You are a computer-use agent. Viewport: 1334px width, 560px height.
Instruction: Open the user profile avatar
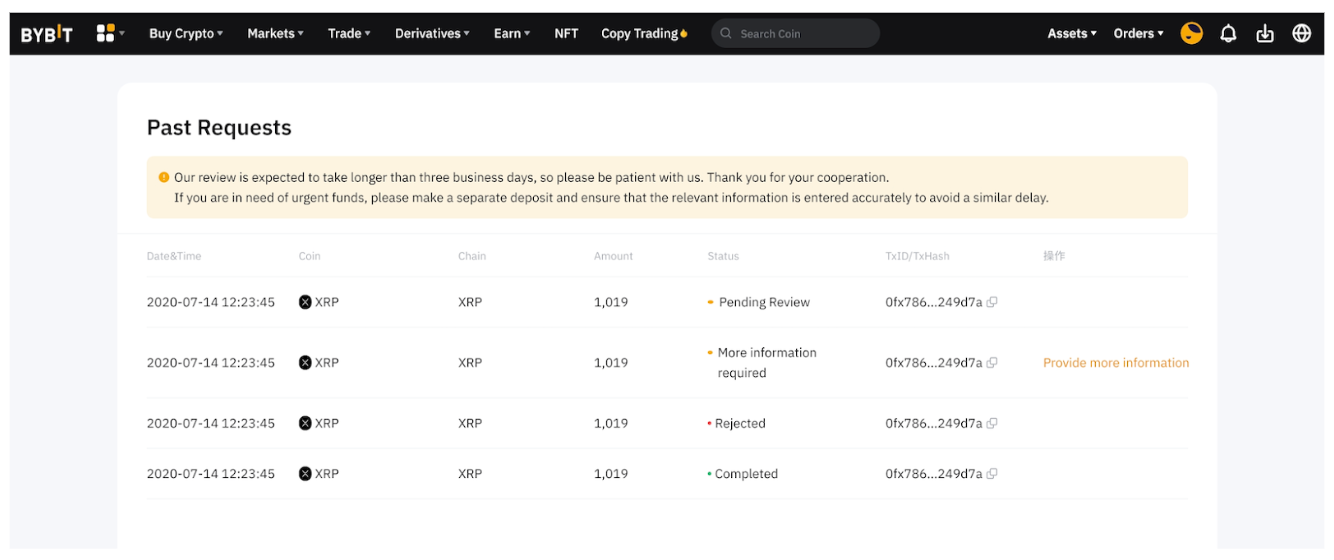pos(1191,33)
